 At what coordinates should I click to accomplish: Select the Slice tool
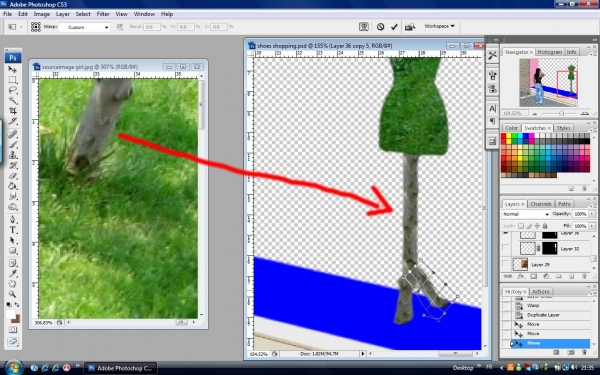(x=13, y=121)
